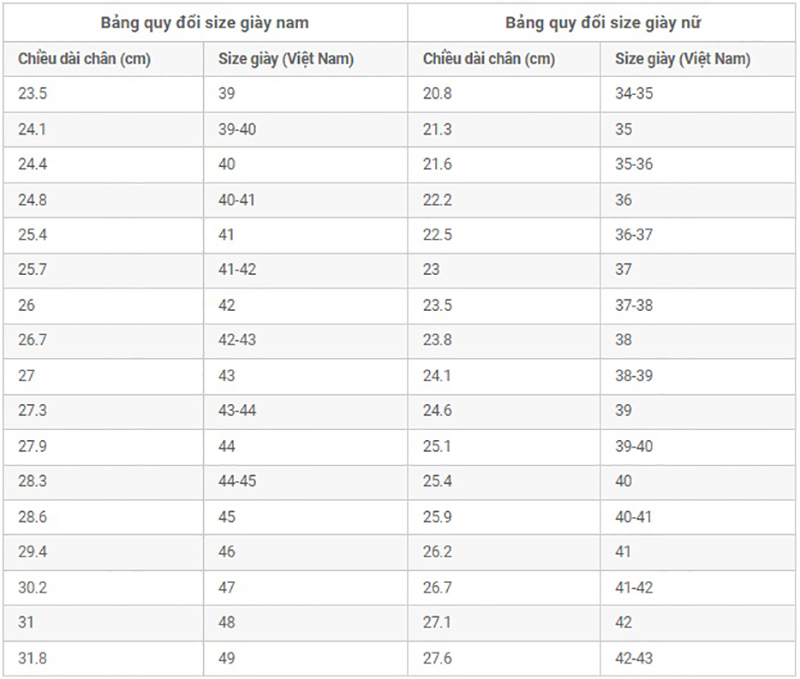Select the size 43-44 cell
Image resolution: width=800 pixels, height=679 pixels.
pos(237,411)
